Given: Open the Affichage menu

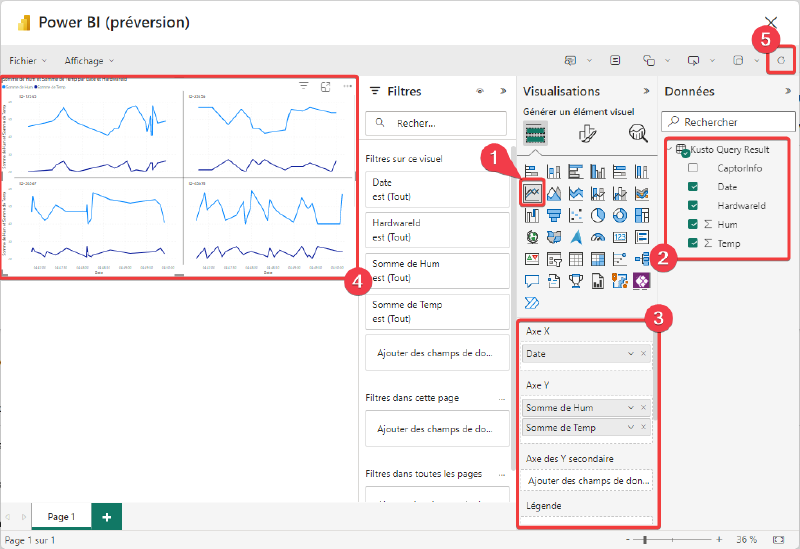Looking at the screenshot, I should click(x=89, y=61).
